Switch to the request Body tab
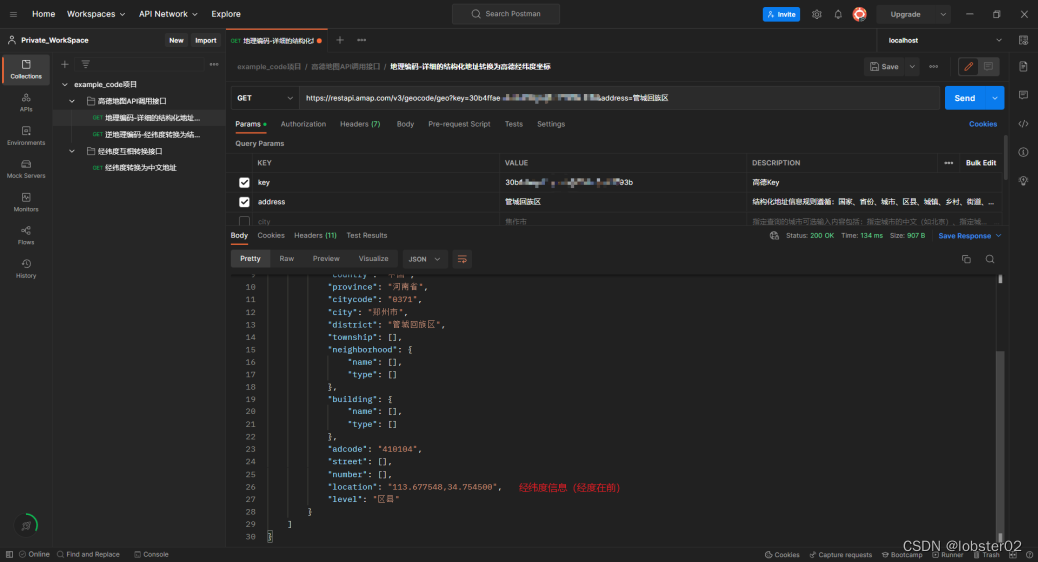This screenshot has height=562, width=1038. point(405,124)
